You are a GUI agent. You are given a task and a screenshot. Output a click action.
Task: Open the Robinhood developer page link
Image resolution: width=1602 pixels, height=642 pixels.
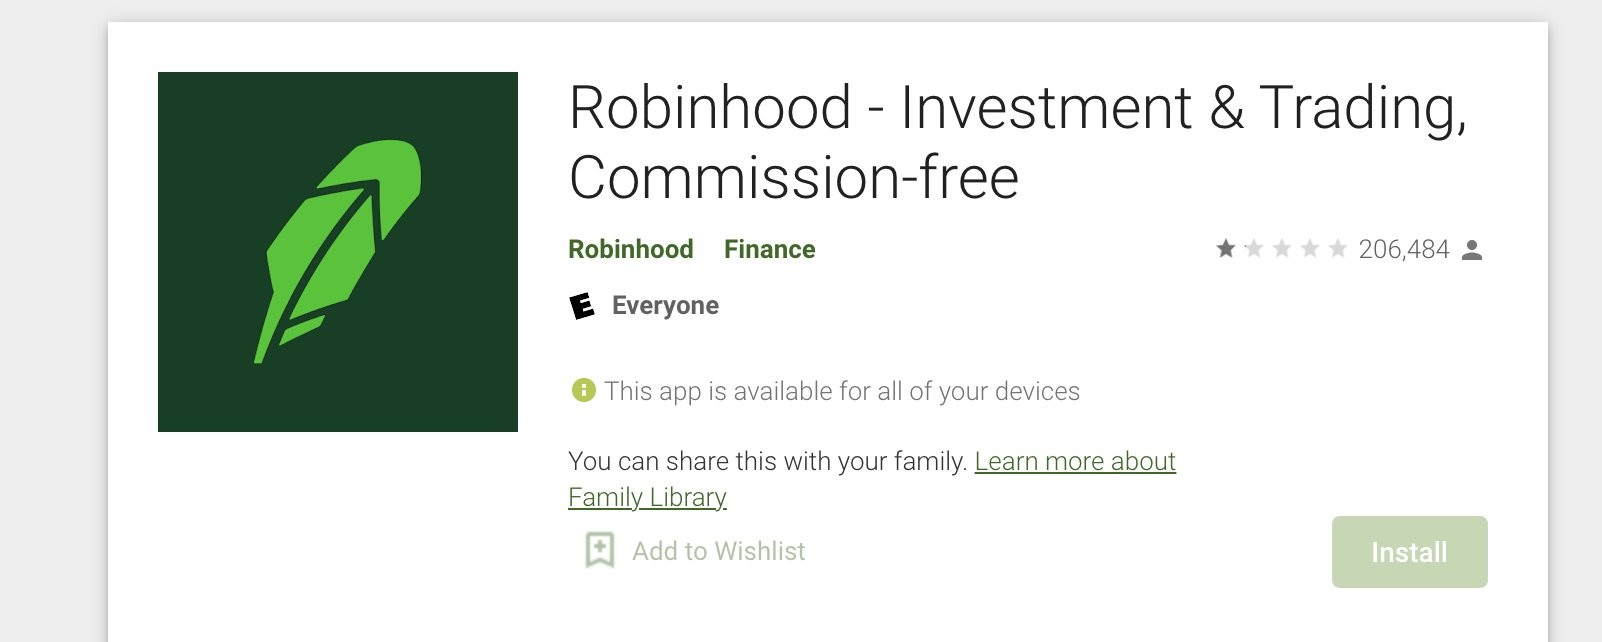[x=631, y=249]
